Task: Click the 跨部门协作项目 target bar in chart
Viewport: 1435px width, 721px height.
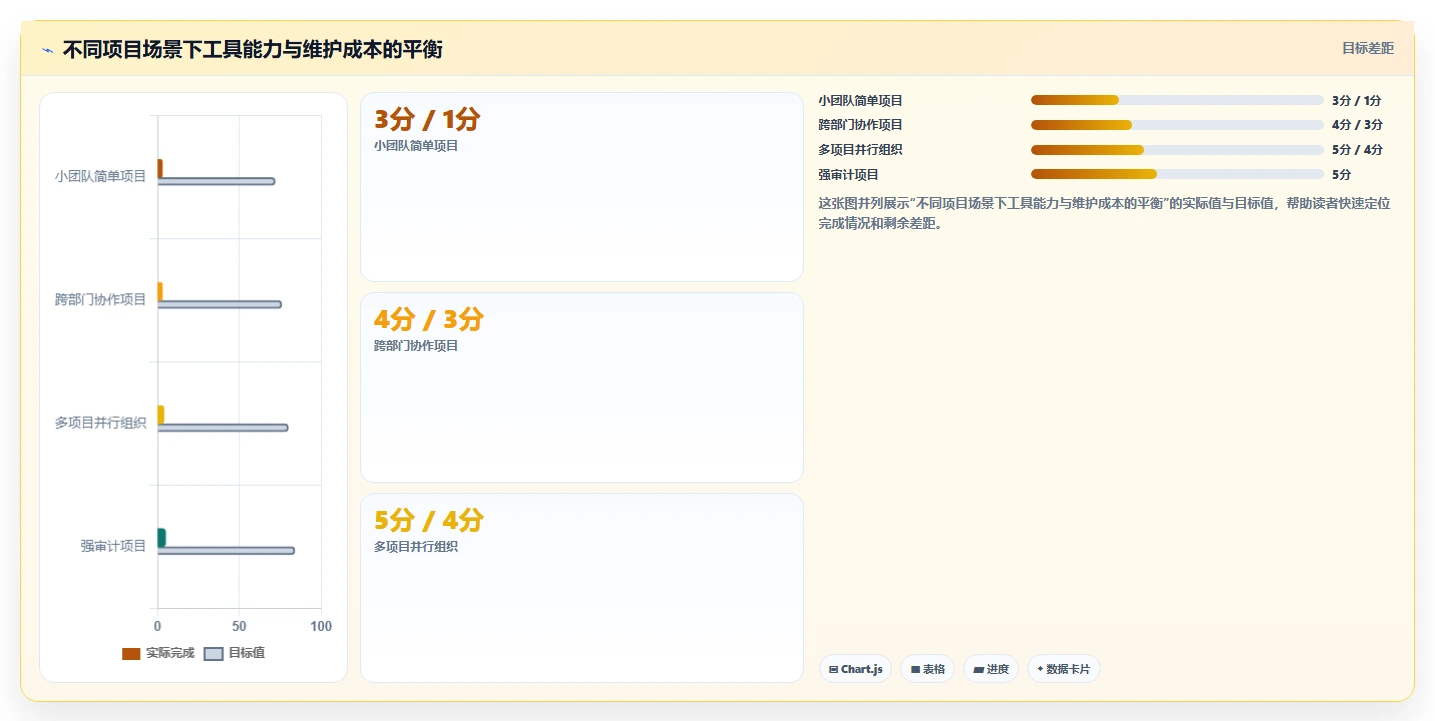Action: tap(219, 304)
